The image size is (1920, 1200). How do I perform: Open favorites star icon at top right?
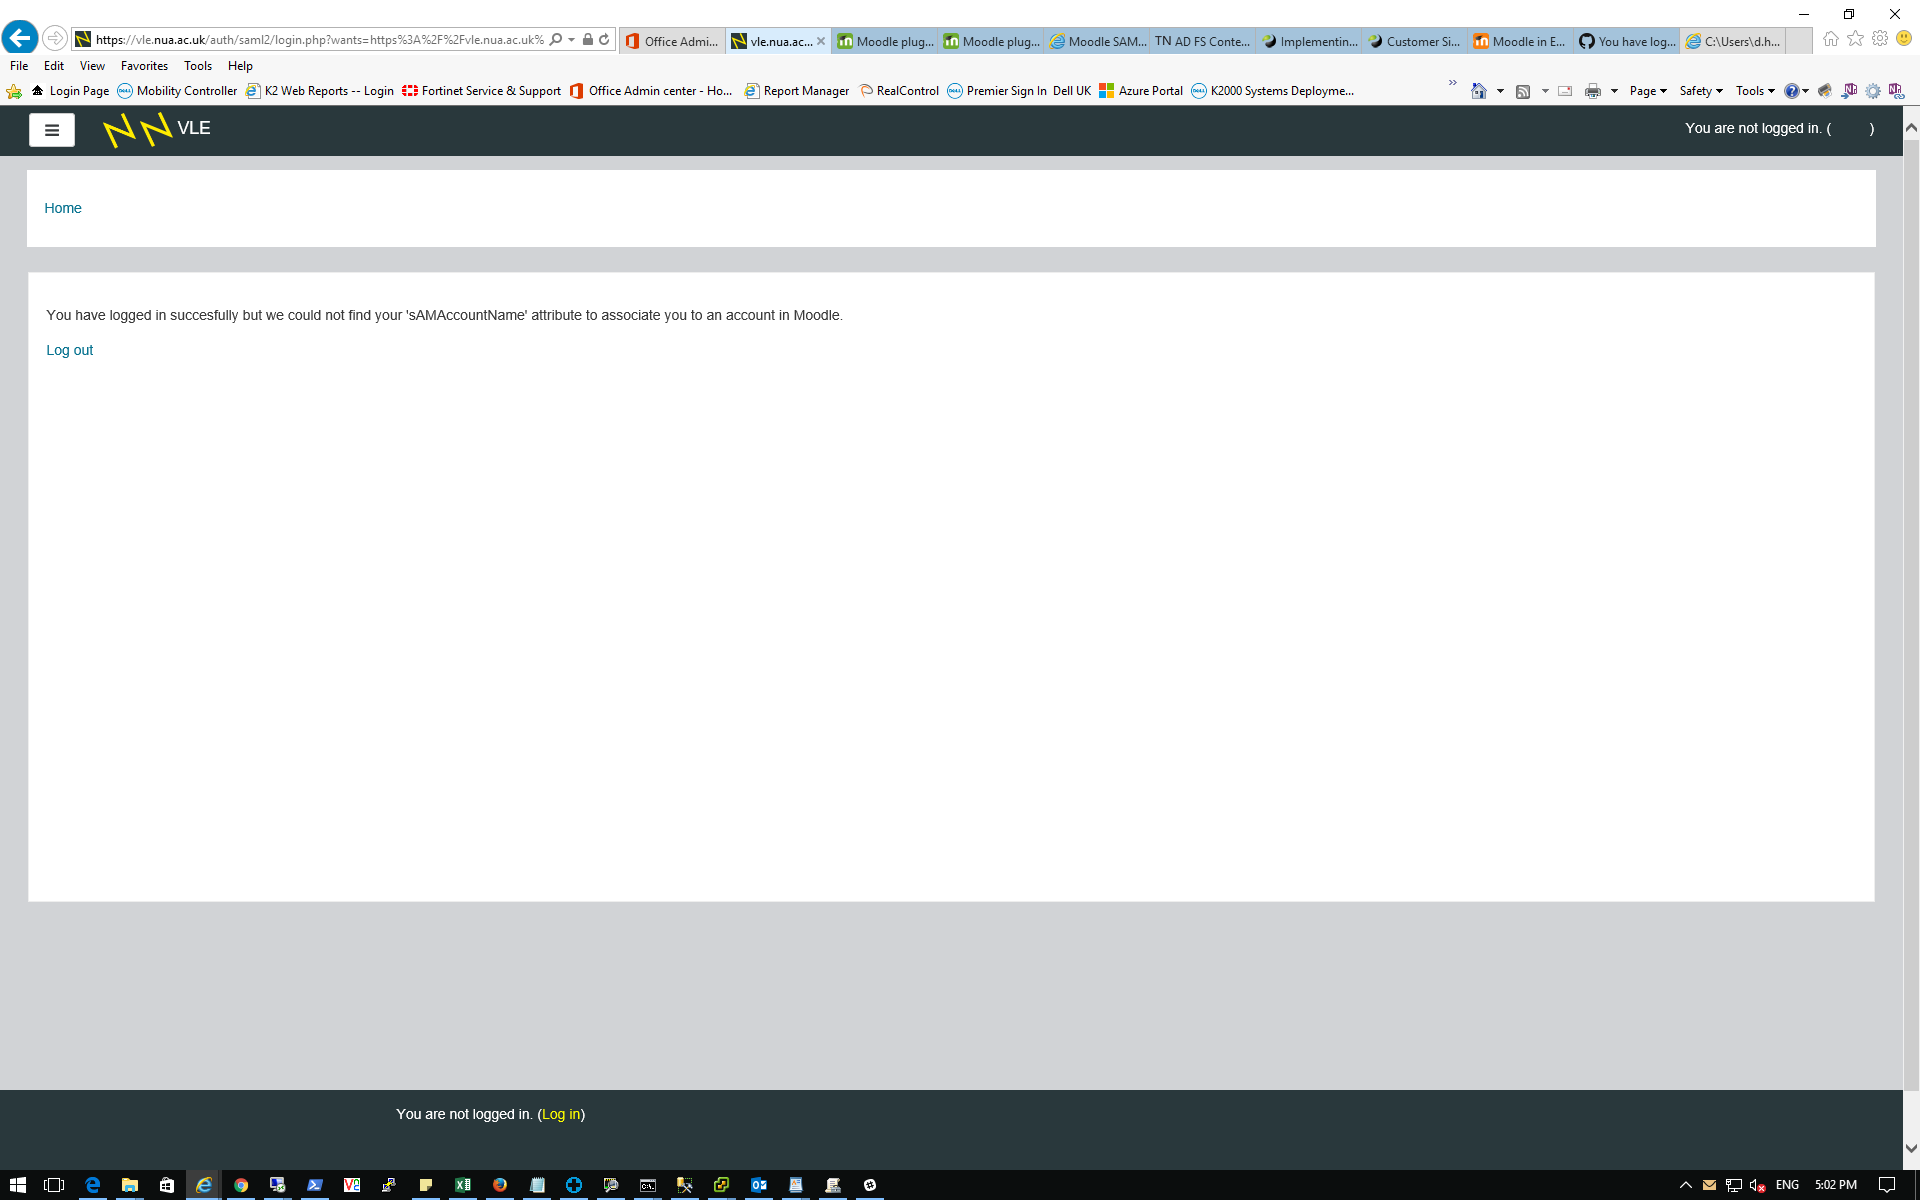1856,39
